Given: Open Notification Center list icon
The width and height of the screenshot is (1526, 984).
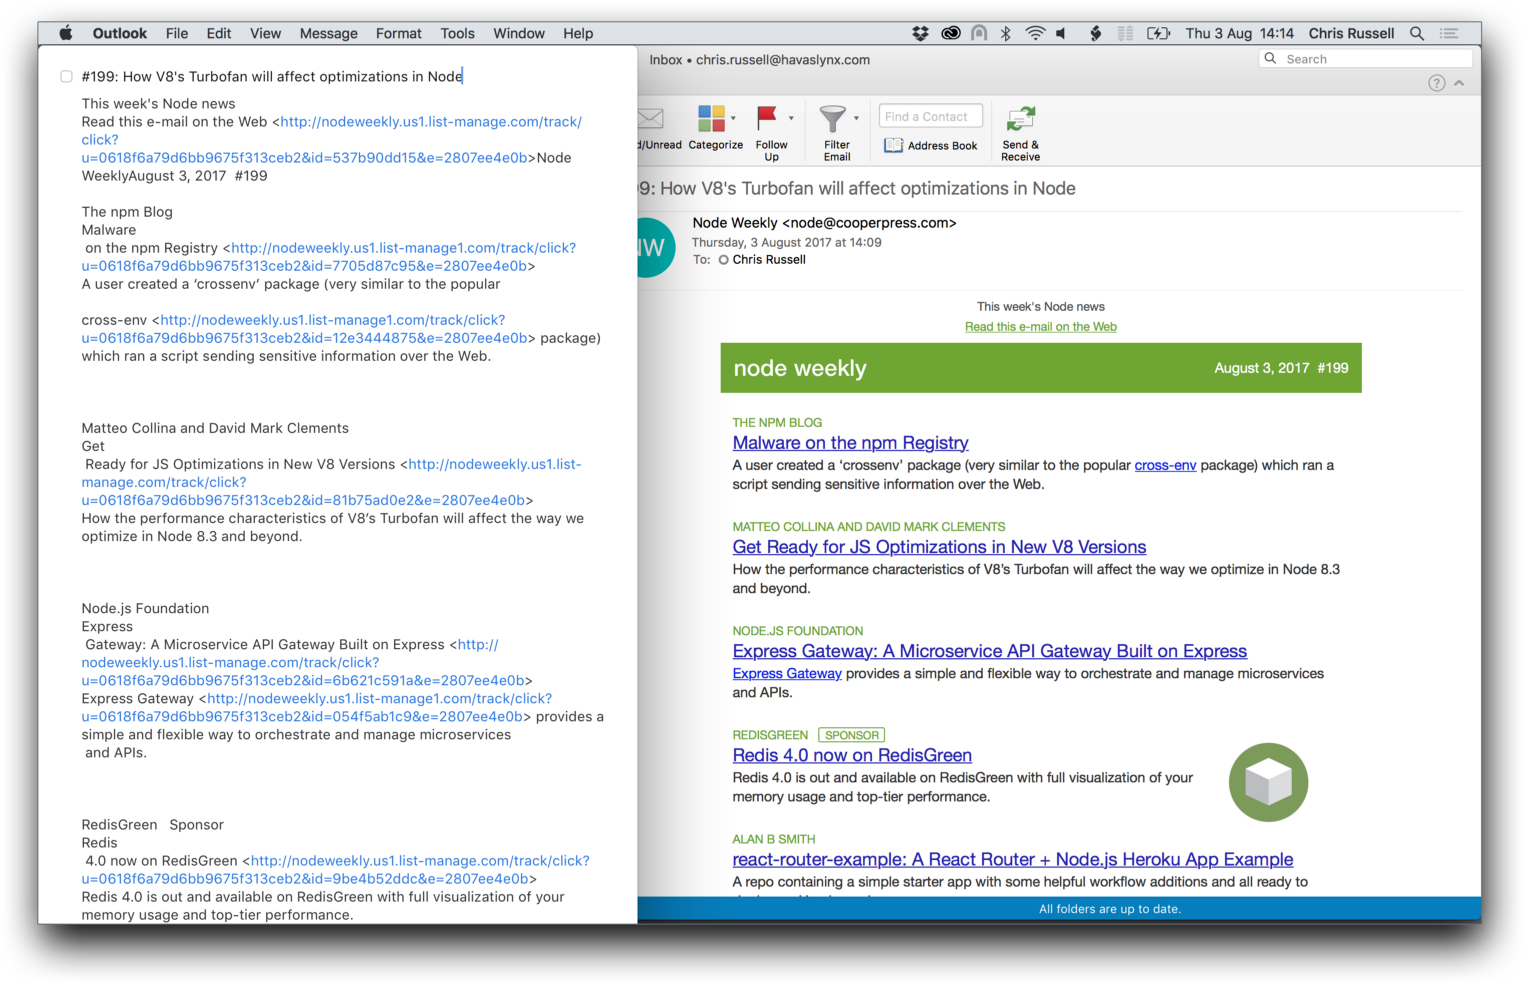Looking at the screenshot, I should point(1449,33).
